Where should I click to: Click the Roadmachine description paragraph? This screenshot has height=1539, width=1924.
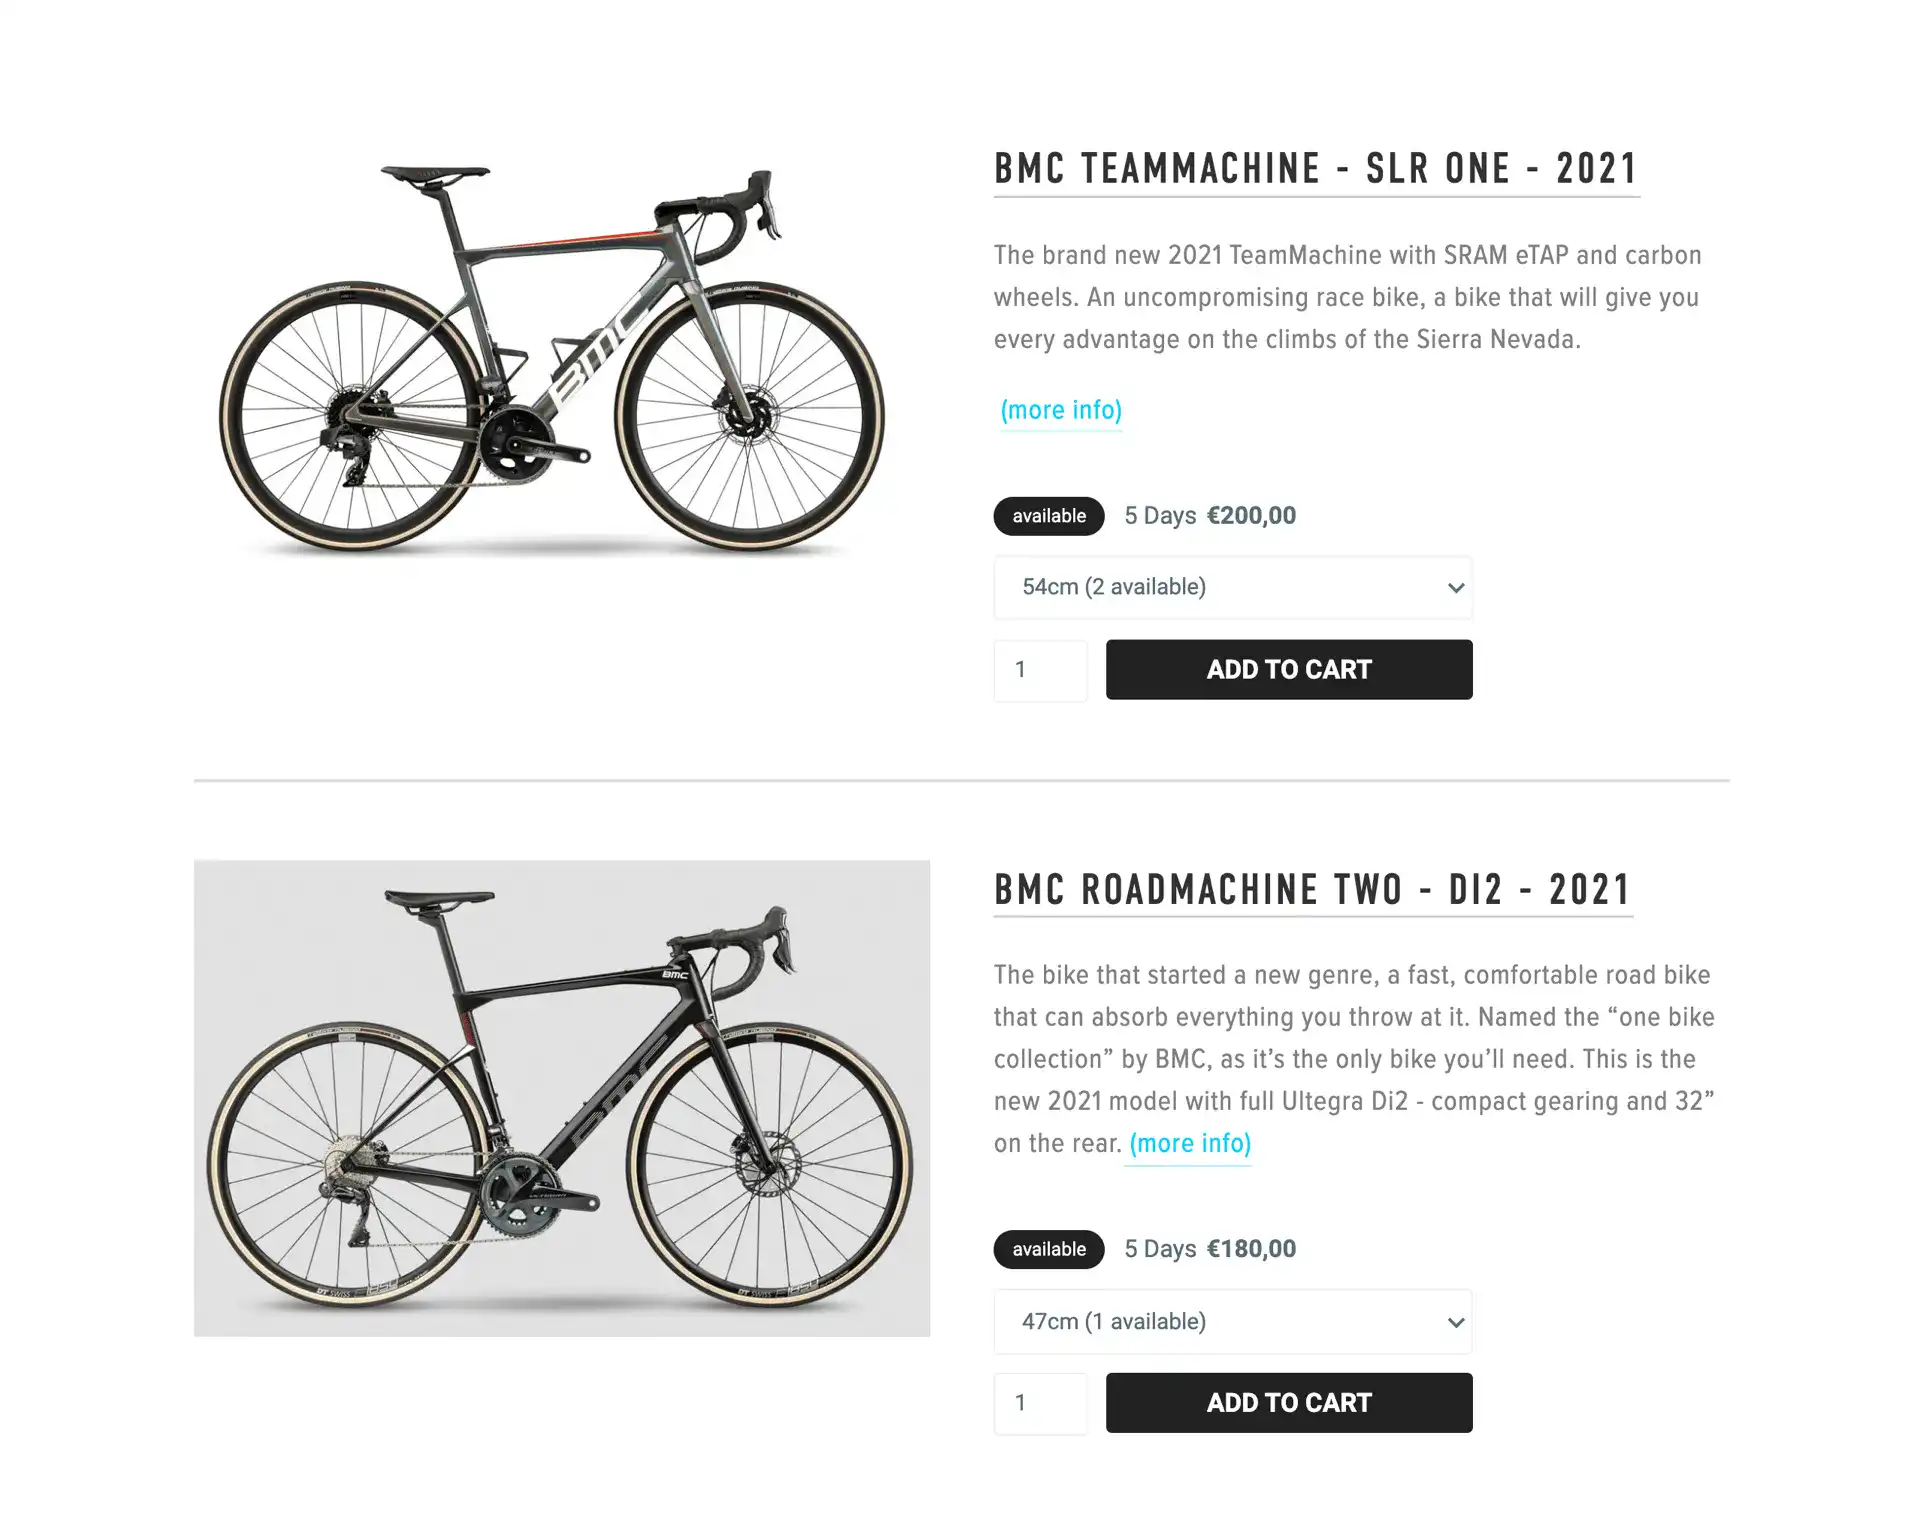[x=1354, y=1059]
